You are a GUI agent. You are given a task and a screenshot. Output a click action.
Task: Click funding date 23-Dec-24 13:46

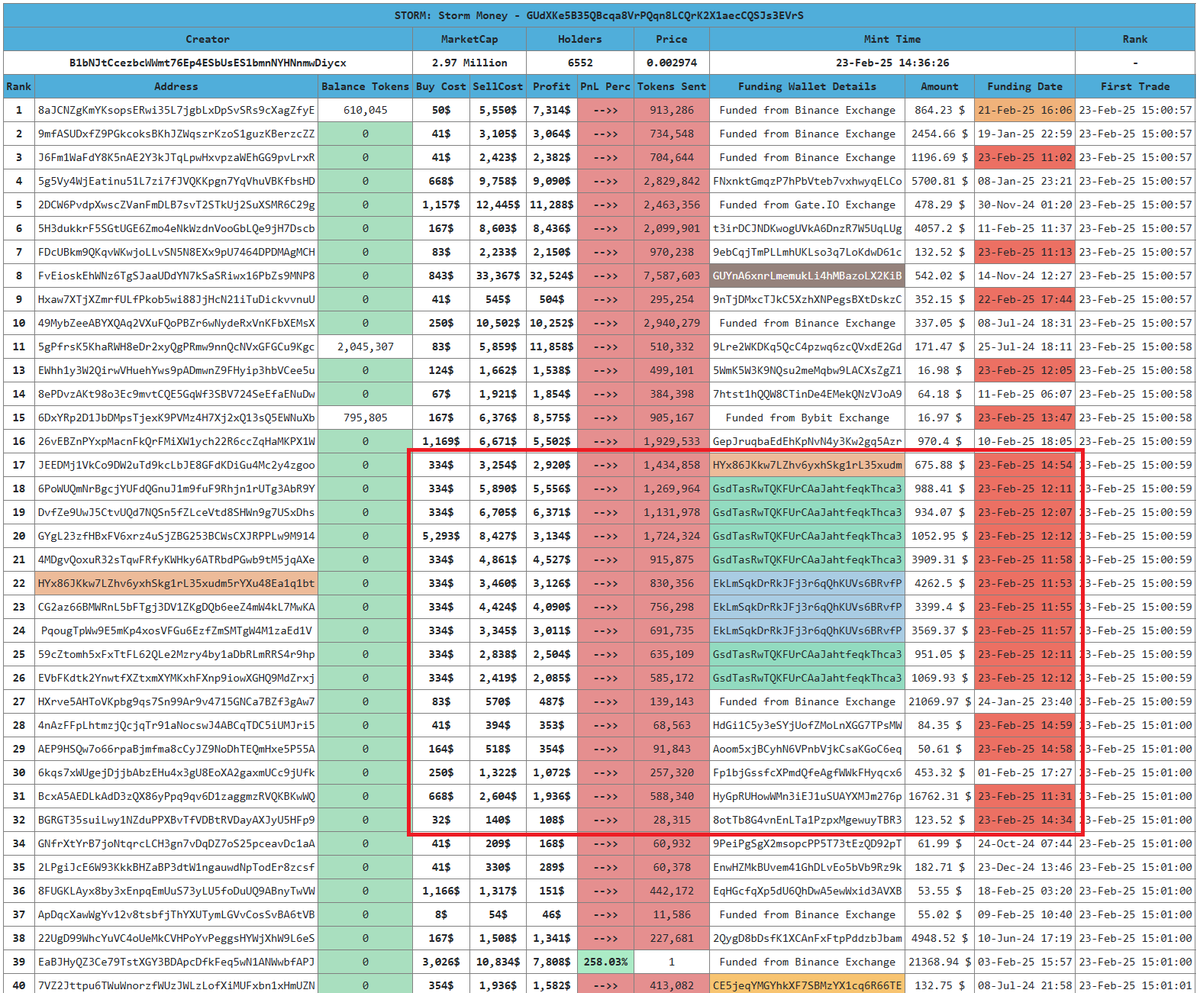pyautogui.click(x=1024, y=867)
